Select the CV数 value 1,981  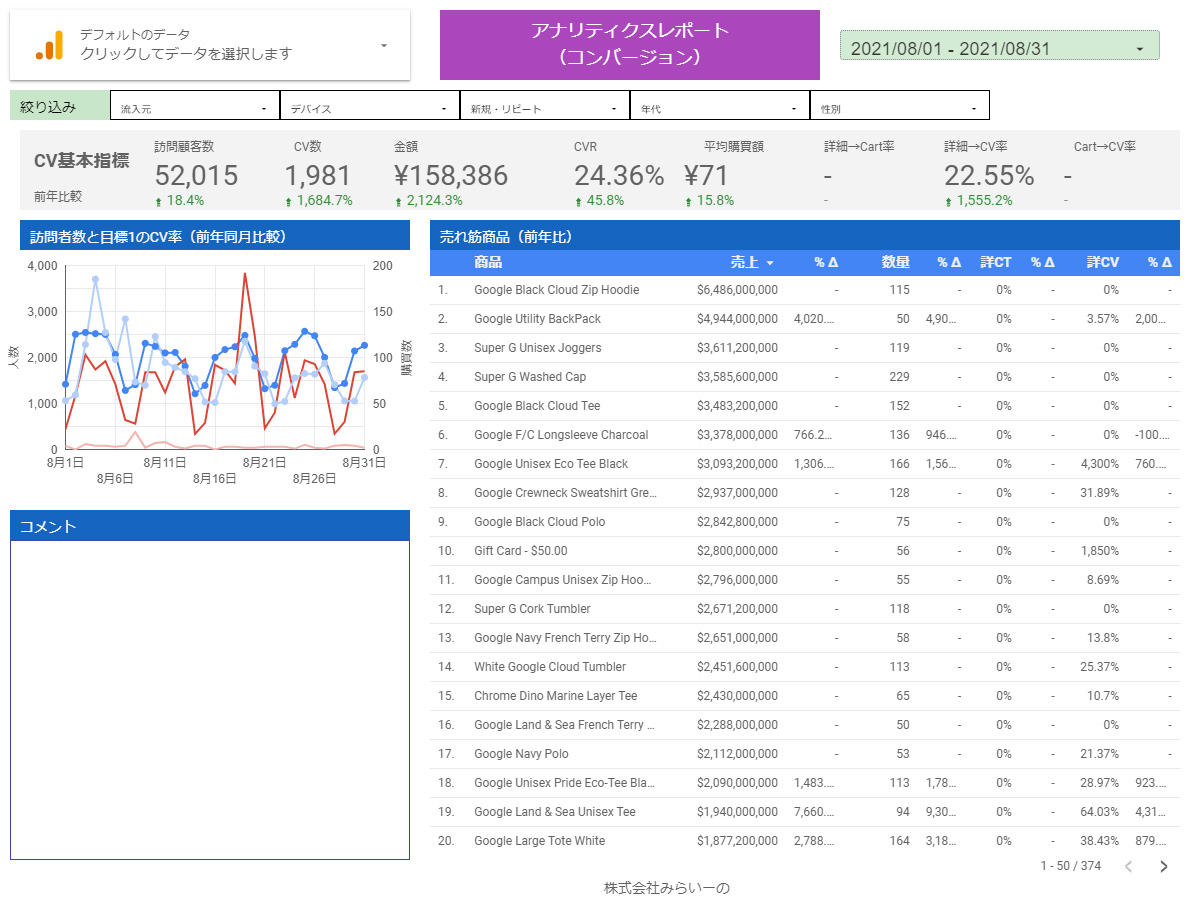[319, 176]
